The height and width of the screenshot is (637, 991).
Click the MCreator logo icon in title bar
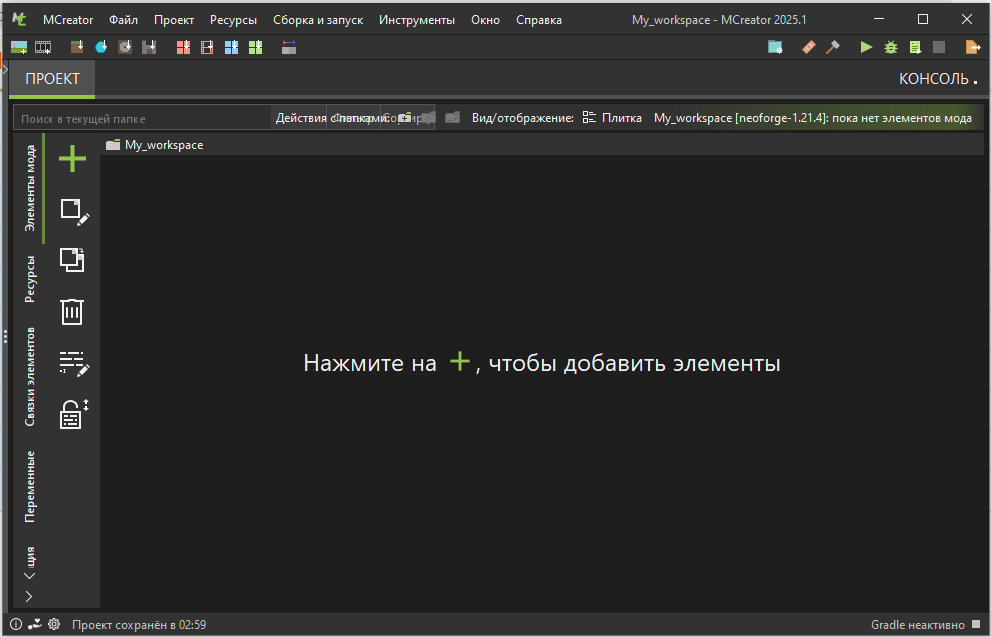coord(19,20)
